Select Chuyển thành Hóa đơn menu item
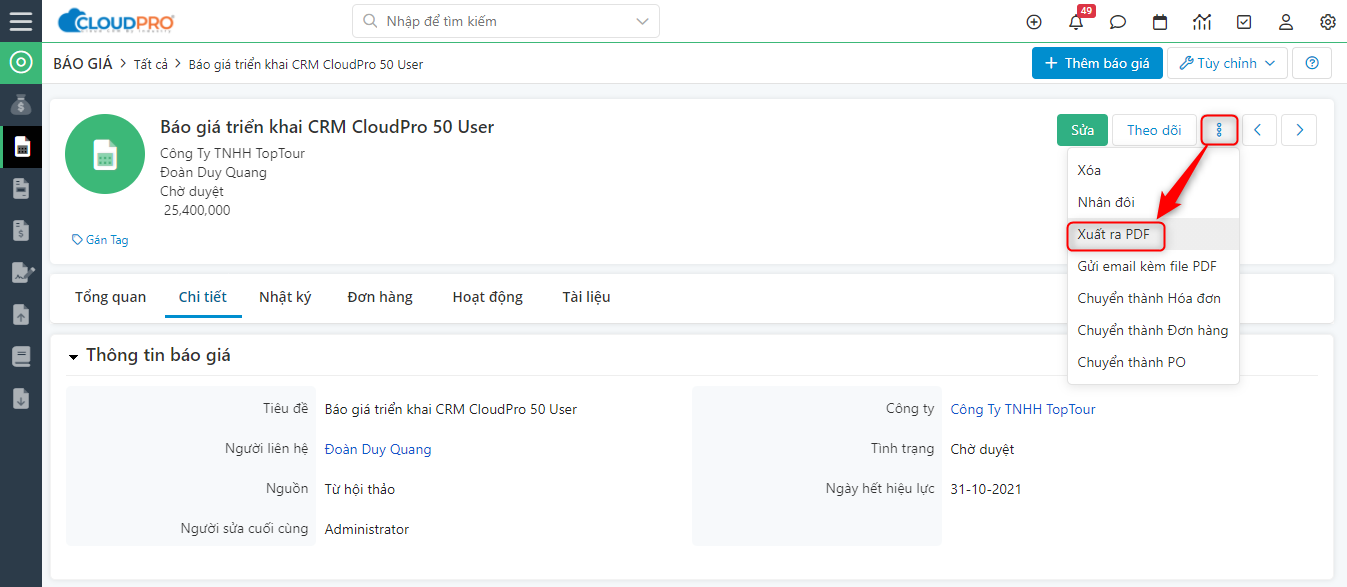Viewport: 1347px width, 587px height. click(1153, 298)
